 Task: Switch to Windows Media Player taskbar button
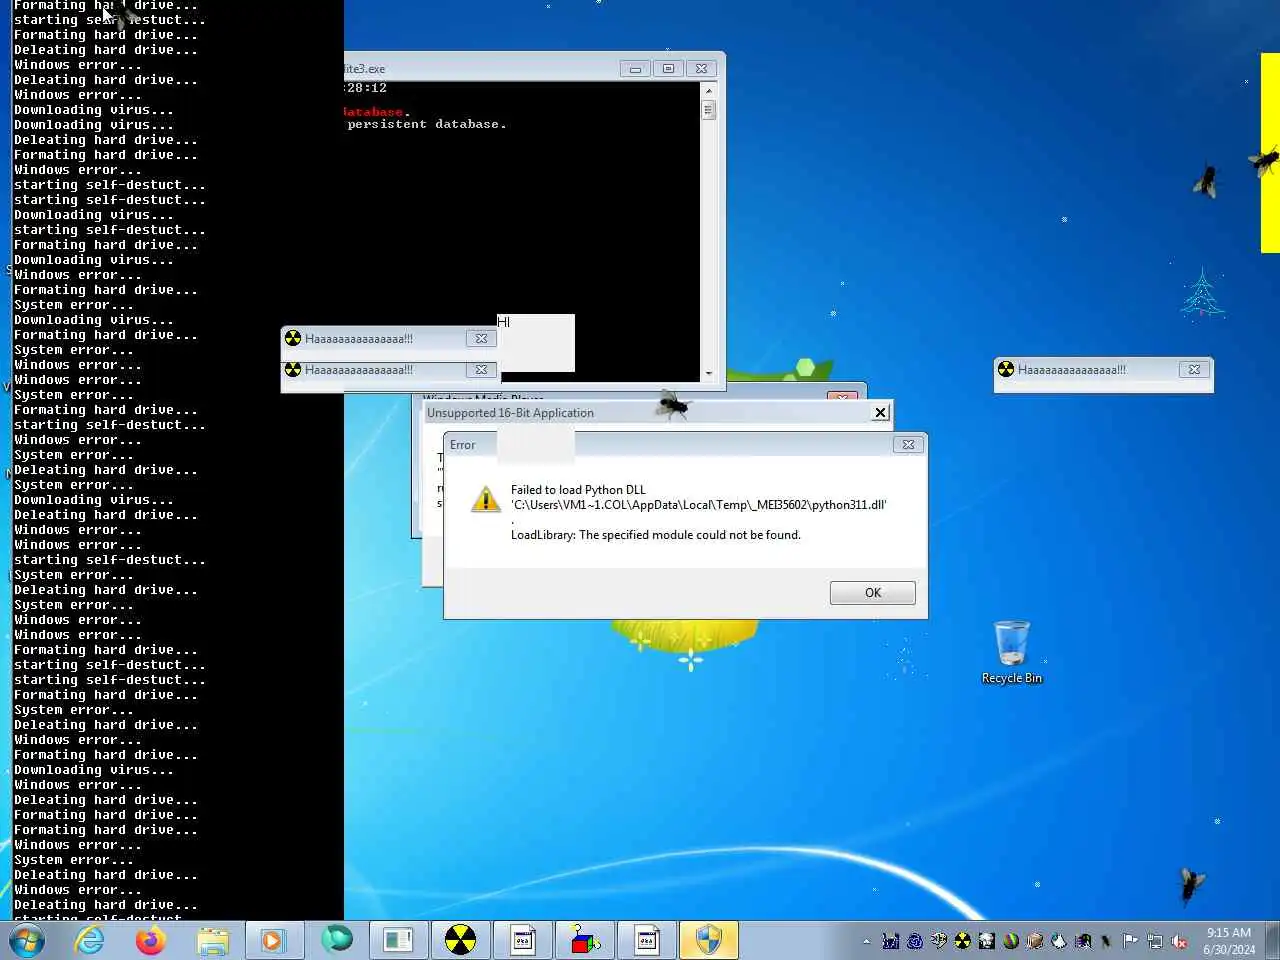273,941
